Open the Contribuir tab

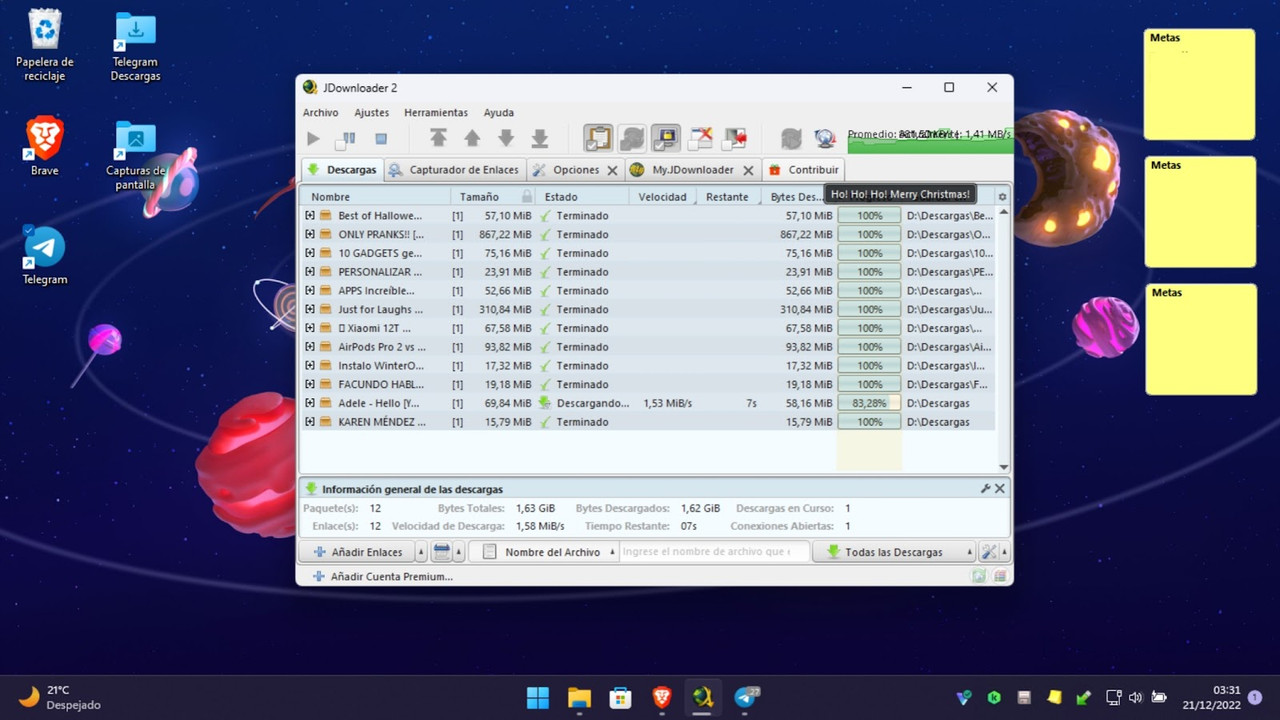(804, 170)
